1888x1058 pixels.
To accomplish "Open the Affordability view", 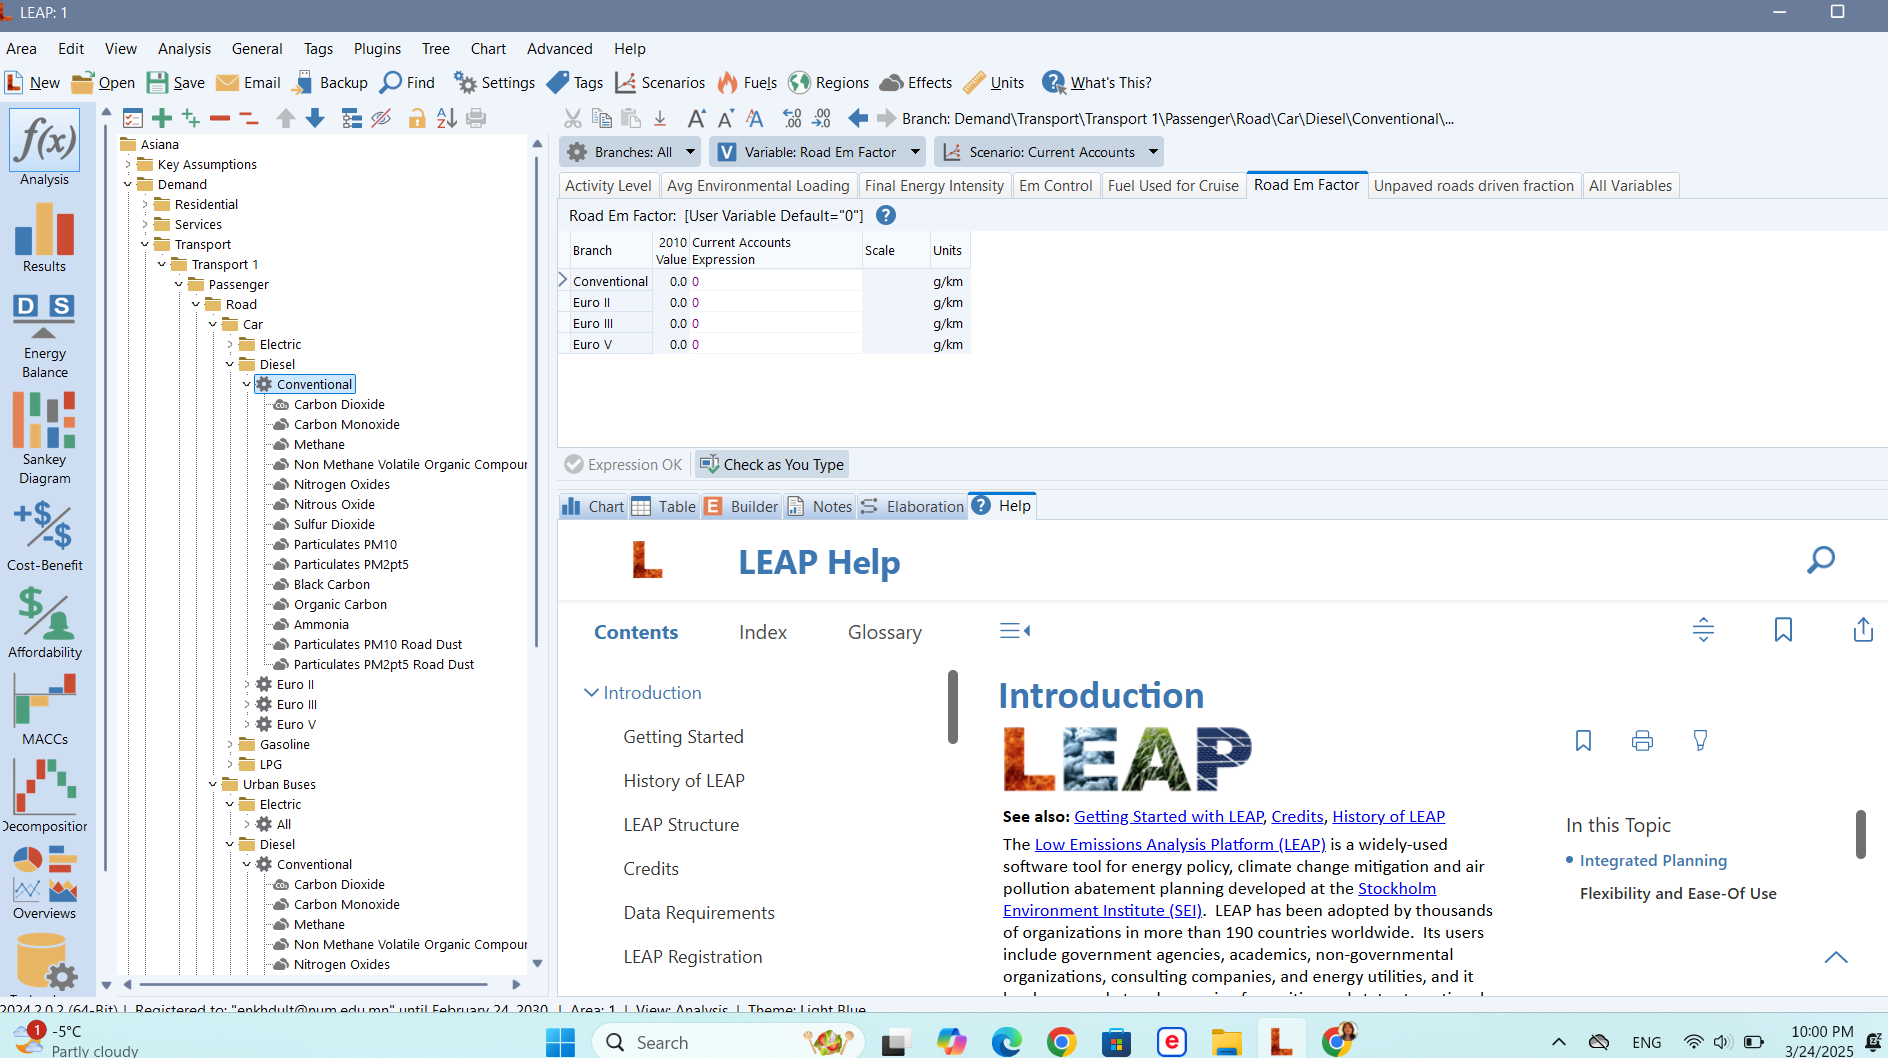I will [x=44, y=623].
